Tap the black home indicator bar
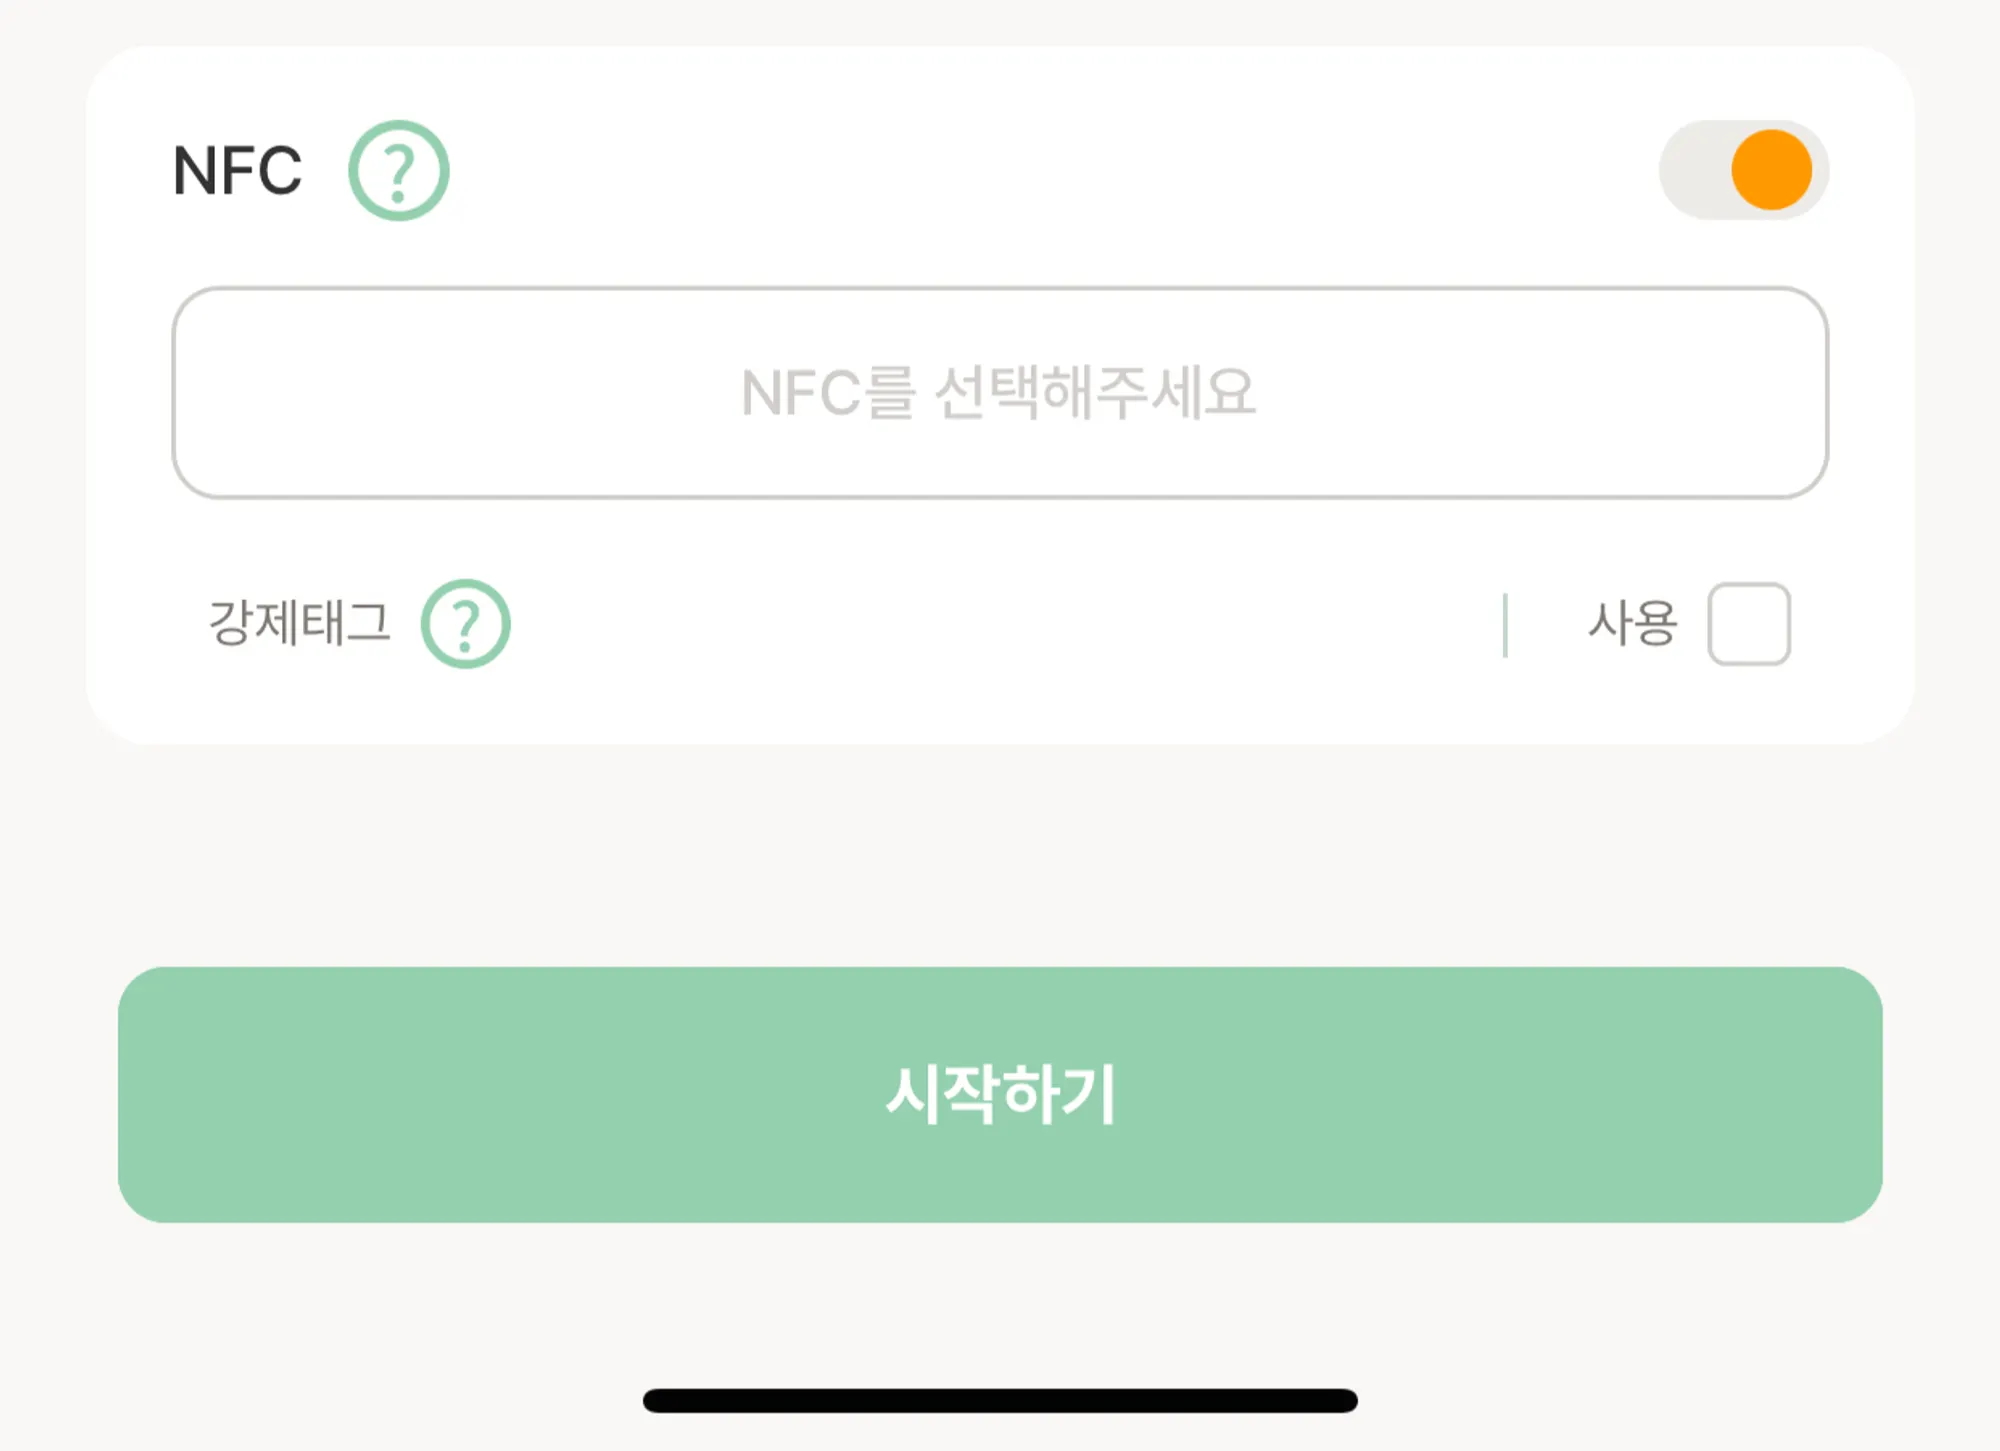Viewport: 2000px width, 1451px height. 1000,1400
